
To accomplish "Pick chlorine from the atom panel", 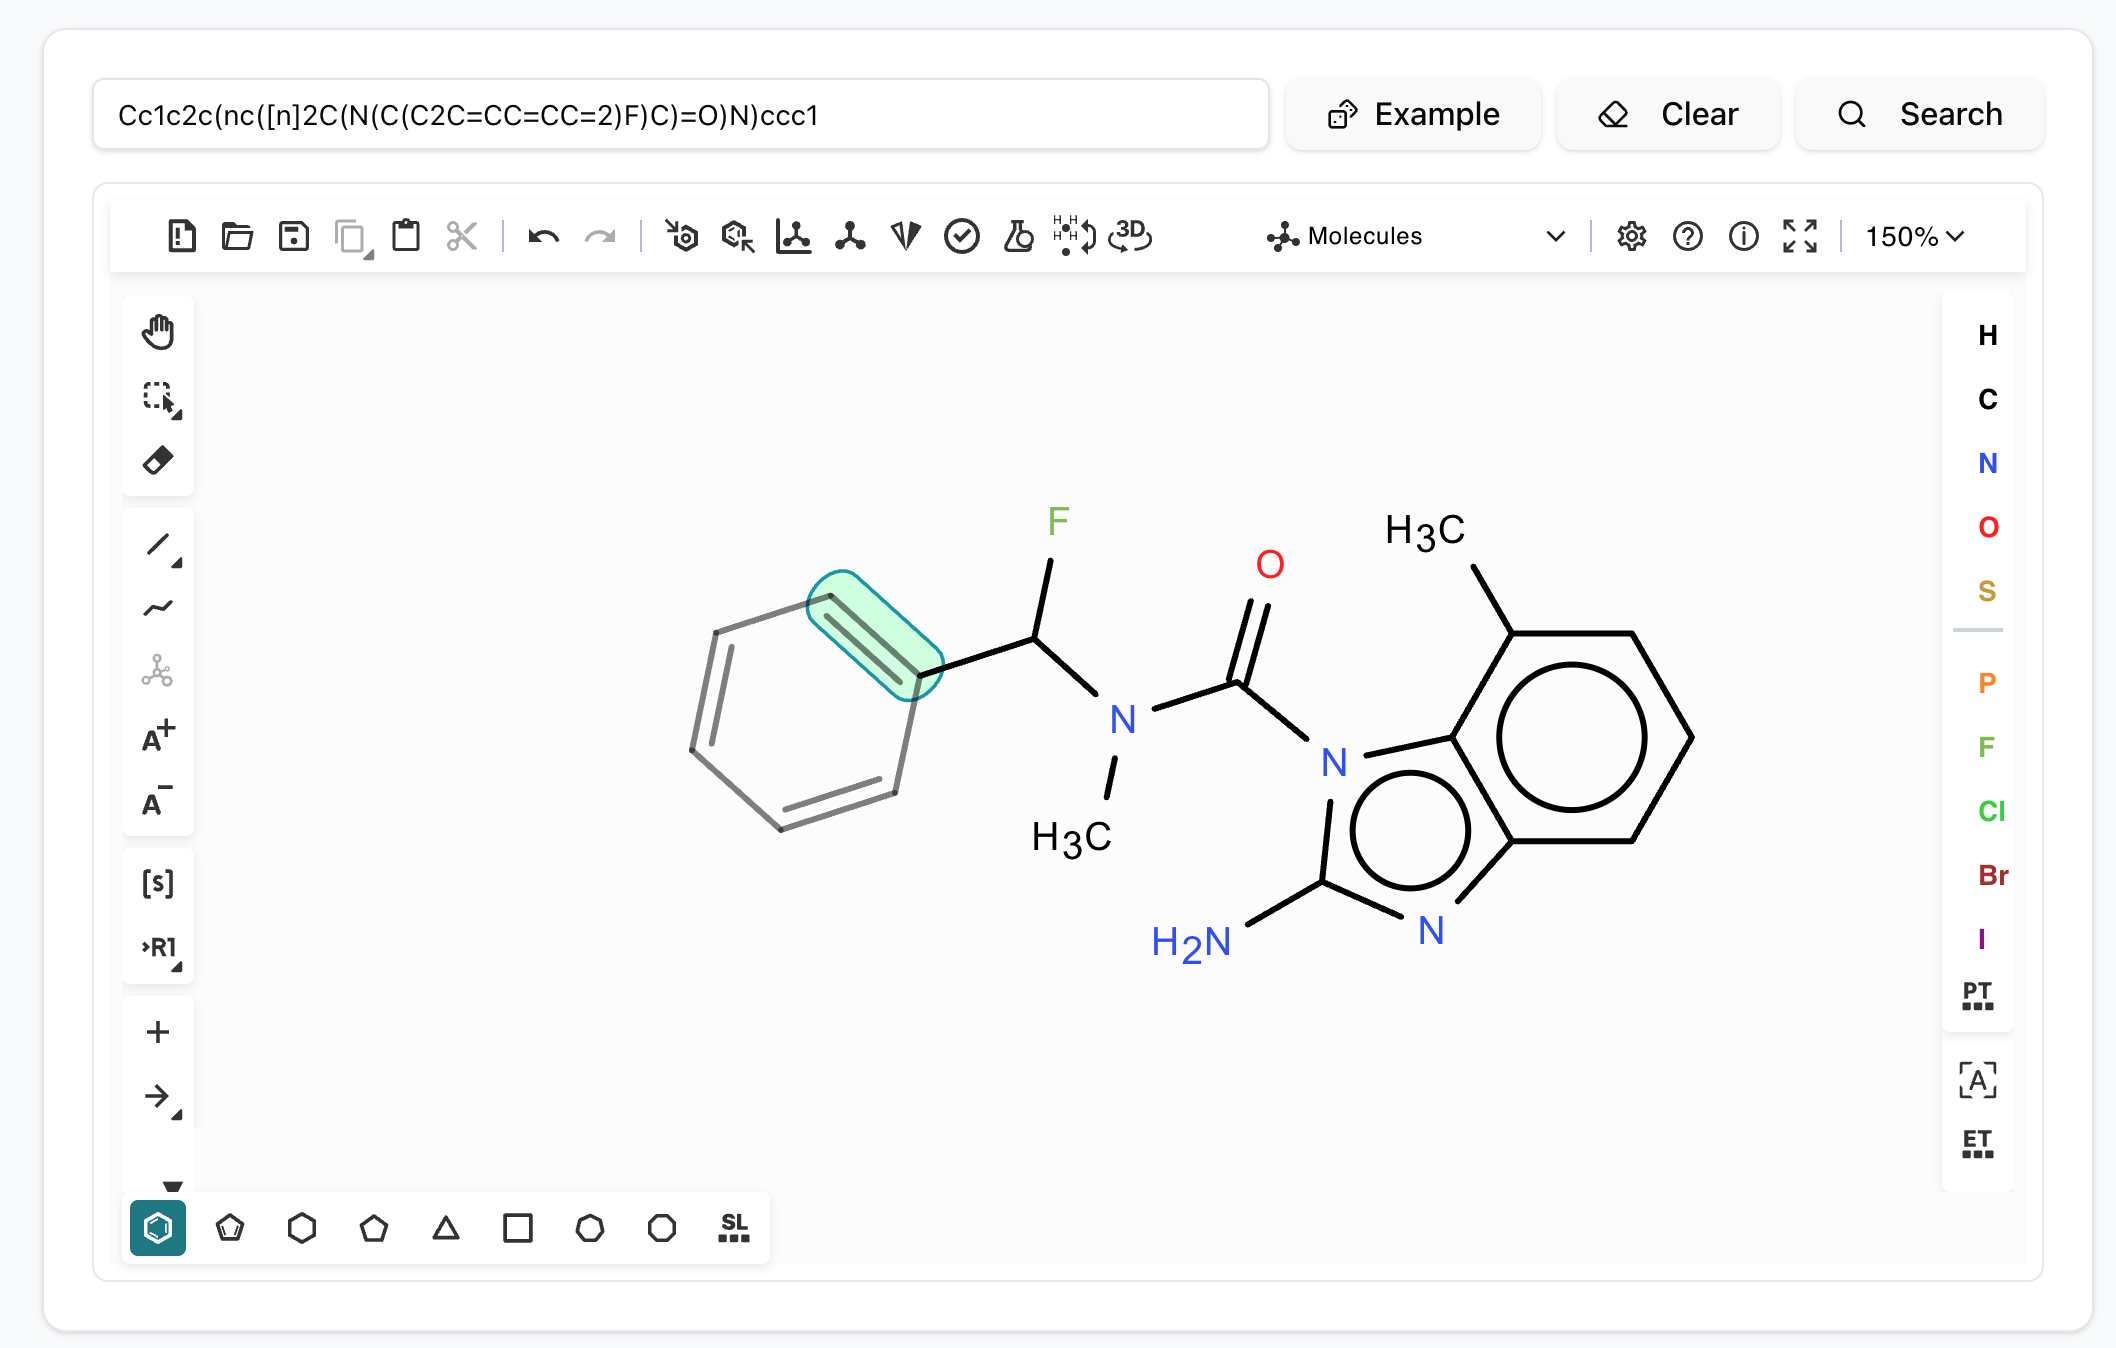I will click(1991, 811).
